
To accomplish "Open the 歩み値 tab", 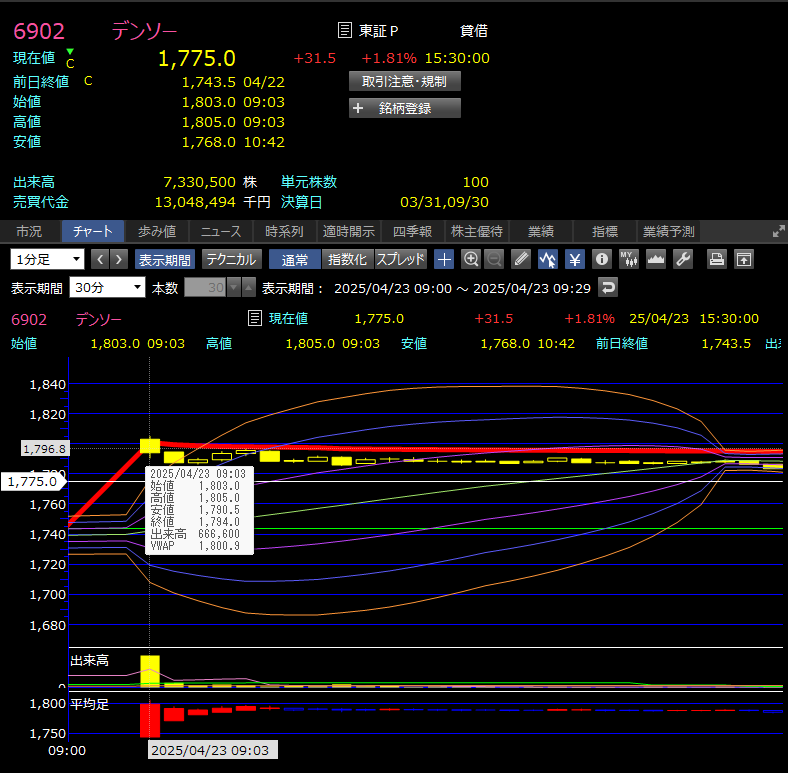I will (157, 232).
